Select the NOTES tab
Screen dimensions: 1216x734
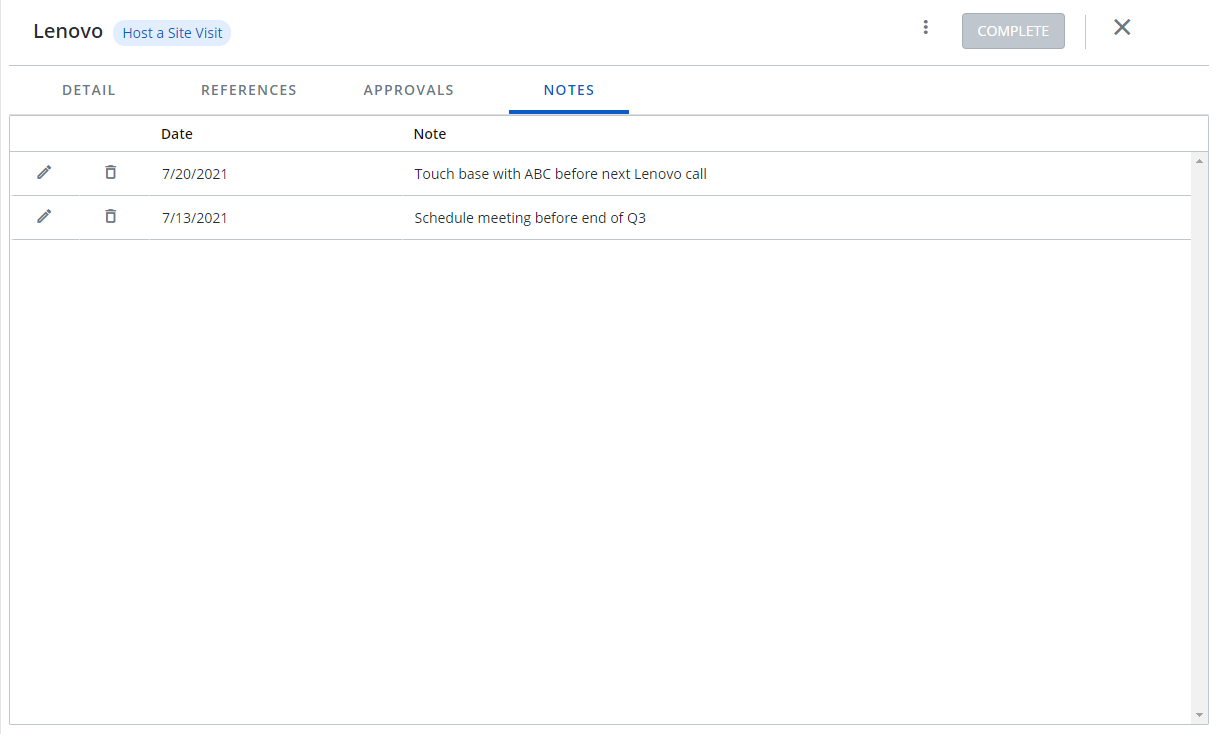569,90
